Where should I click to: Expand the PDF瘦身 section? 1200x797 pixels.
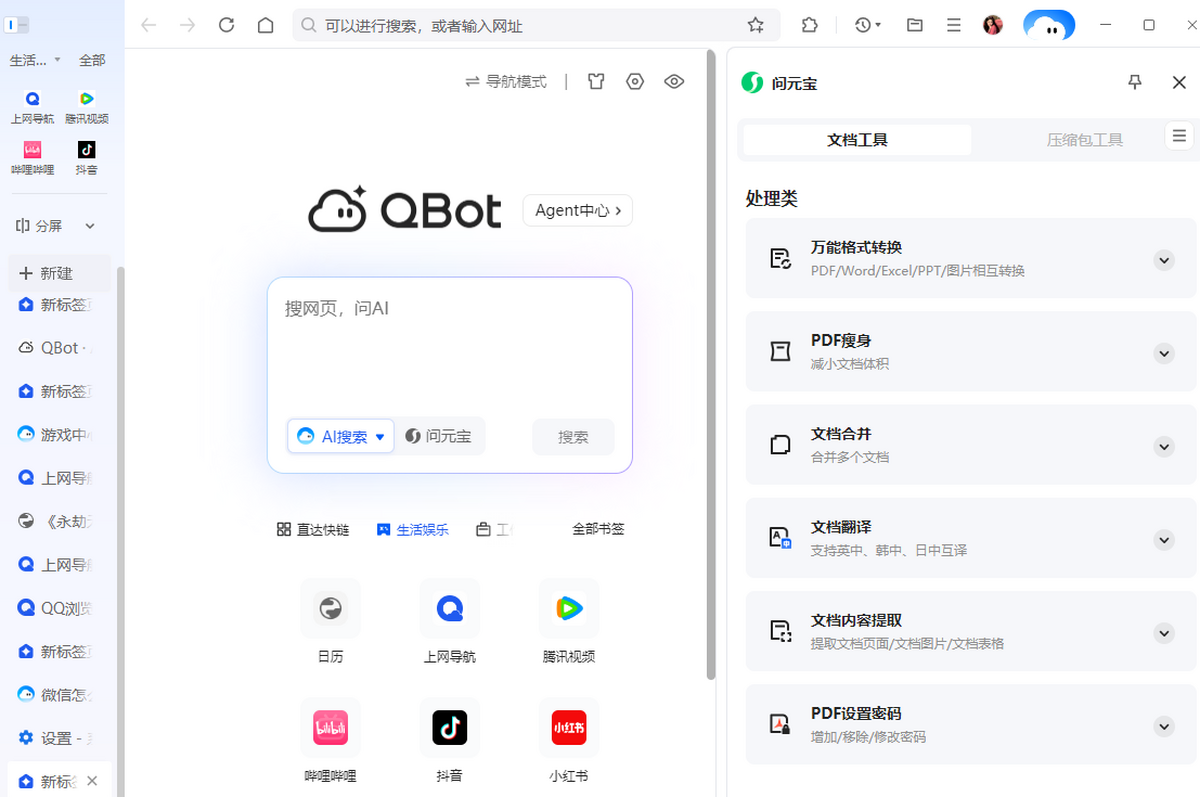[1164, 353]
